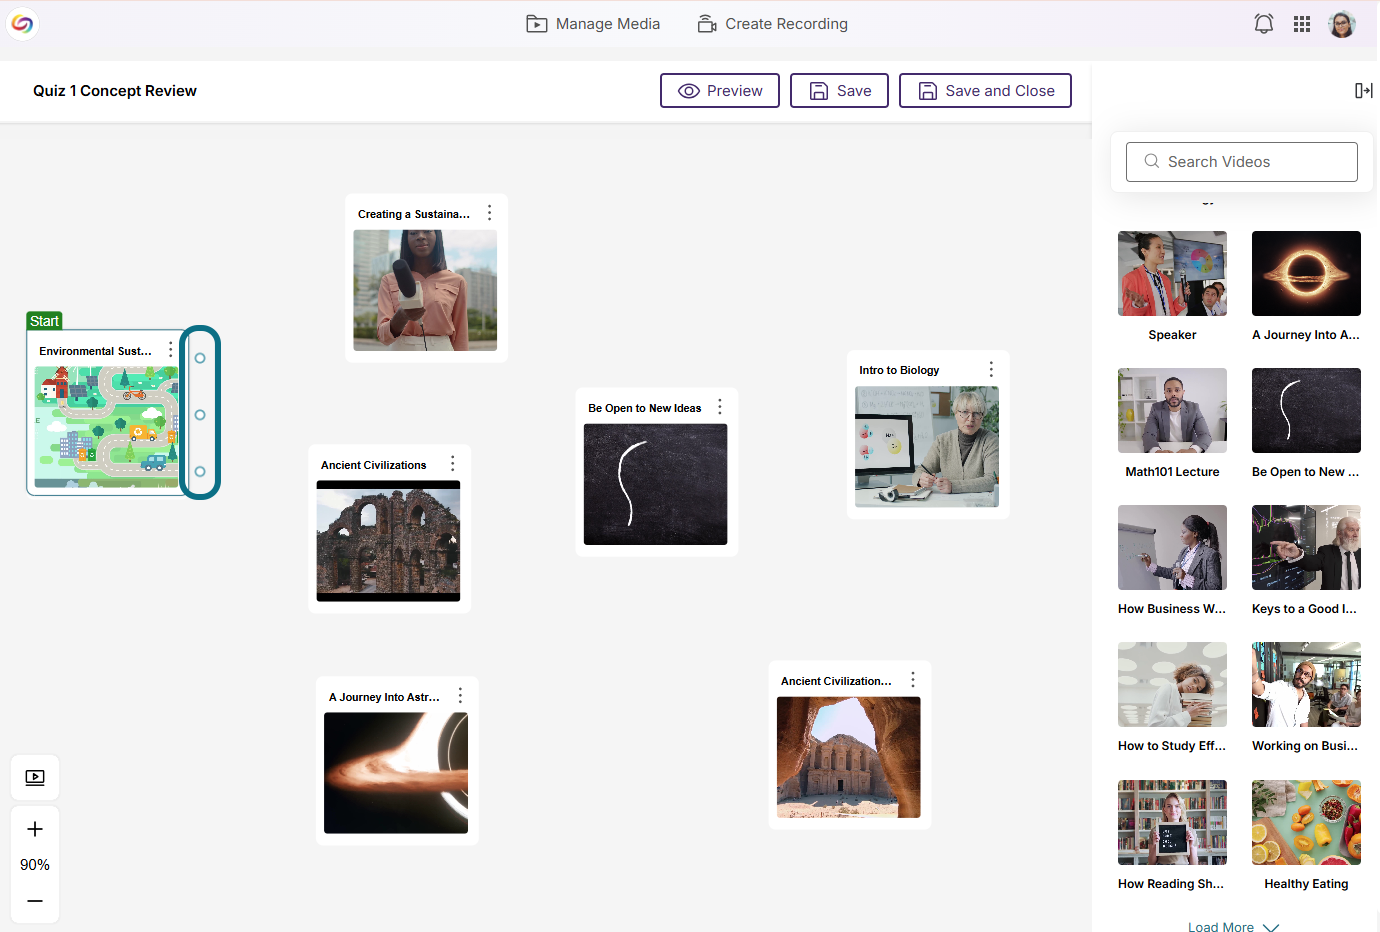Click the Save button
The image size is (1380, 932).
pos(839,91)
